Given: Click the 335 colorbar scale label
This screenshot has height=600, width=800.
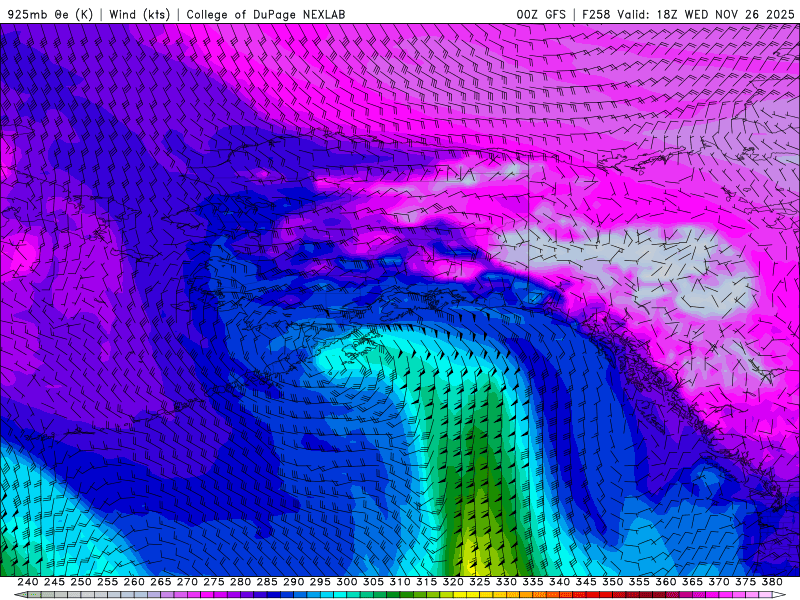Looking at the screenshot, I should (532, 582).
